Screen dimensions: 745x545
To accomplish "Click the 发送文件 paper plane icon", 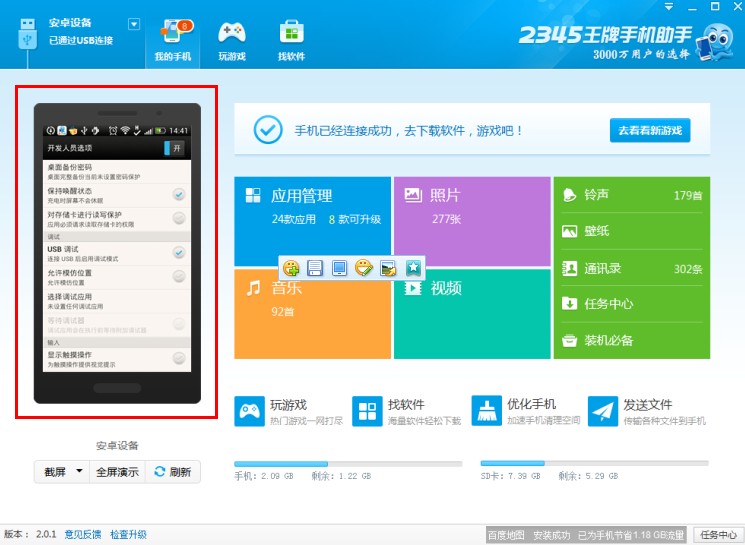I will pos(603,411).
